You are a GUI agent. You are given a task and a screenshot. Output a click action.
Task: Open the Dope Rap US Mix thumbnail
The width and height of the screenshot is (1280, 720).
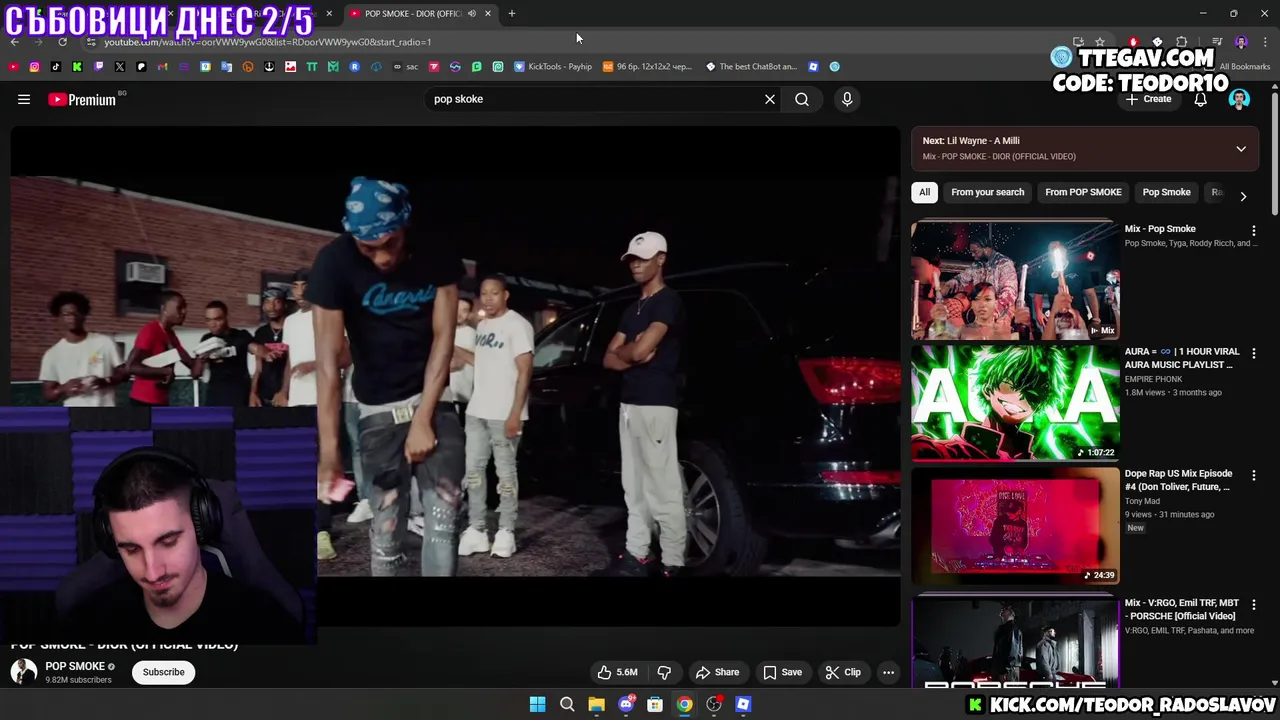[x=1015, y=526]
